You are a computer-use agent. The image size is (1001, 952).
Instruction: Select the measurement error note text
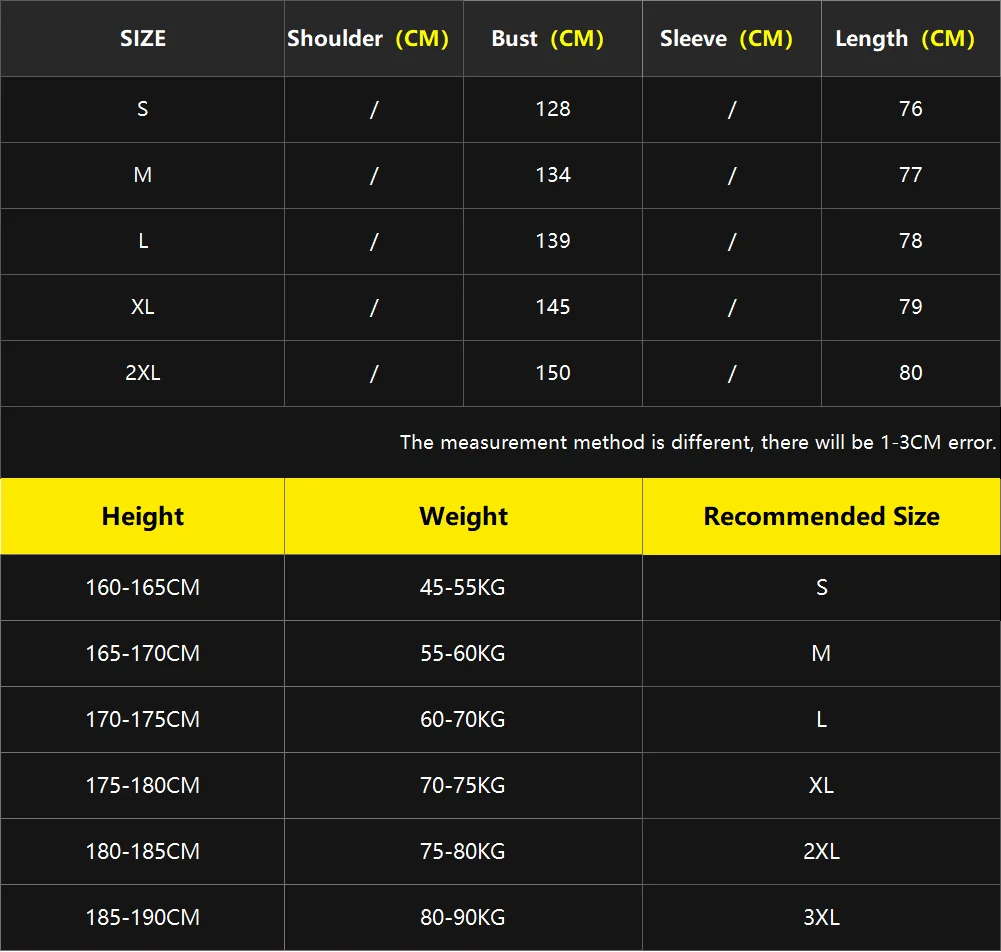[x=698, y=442]
